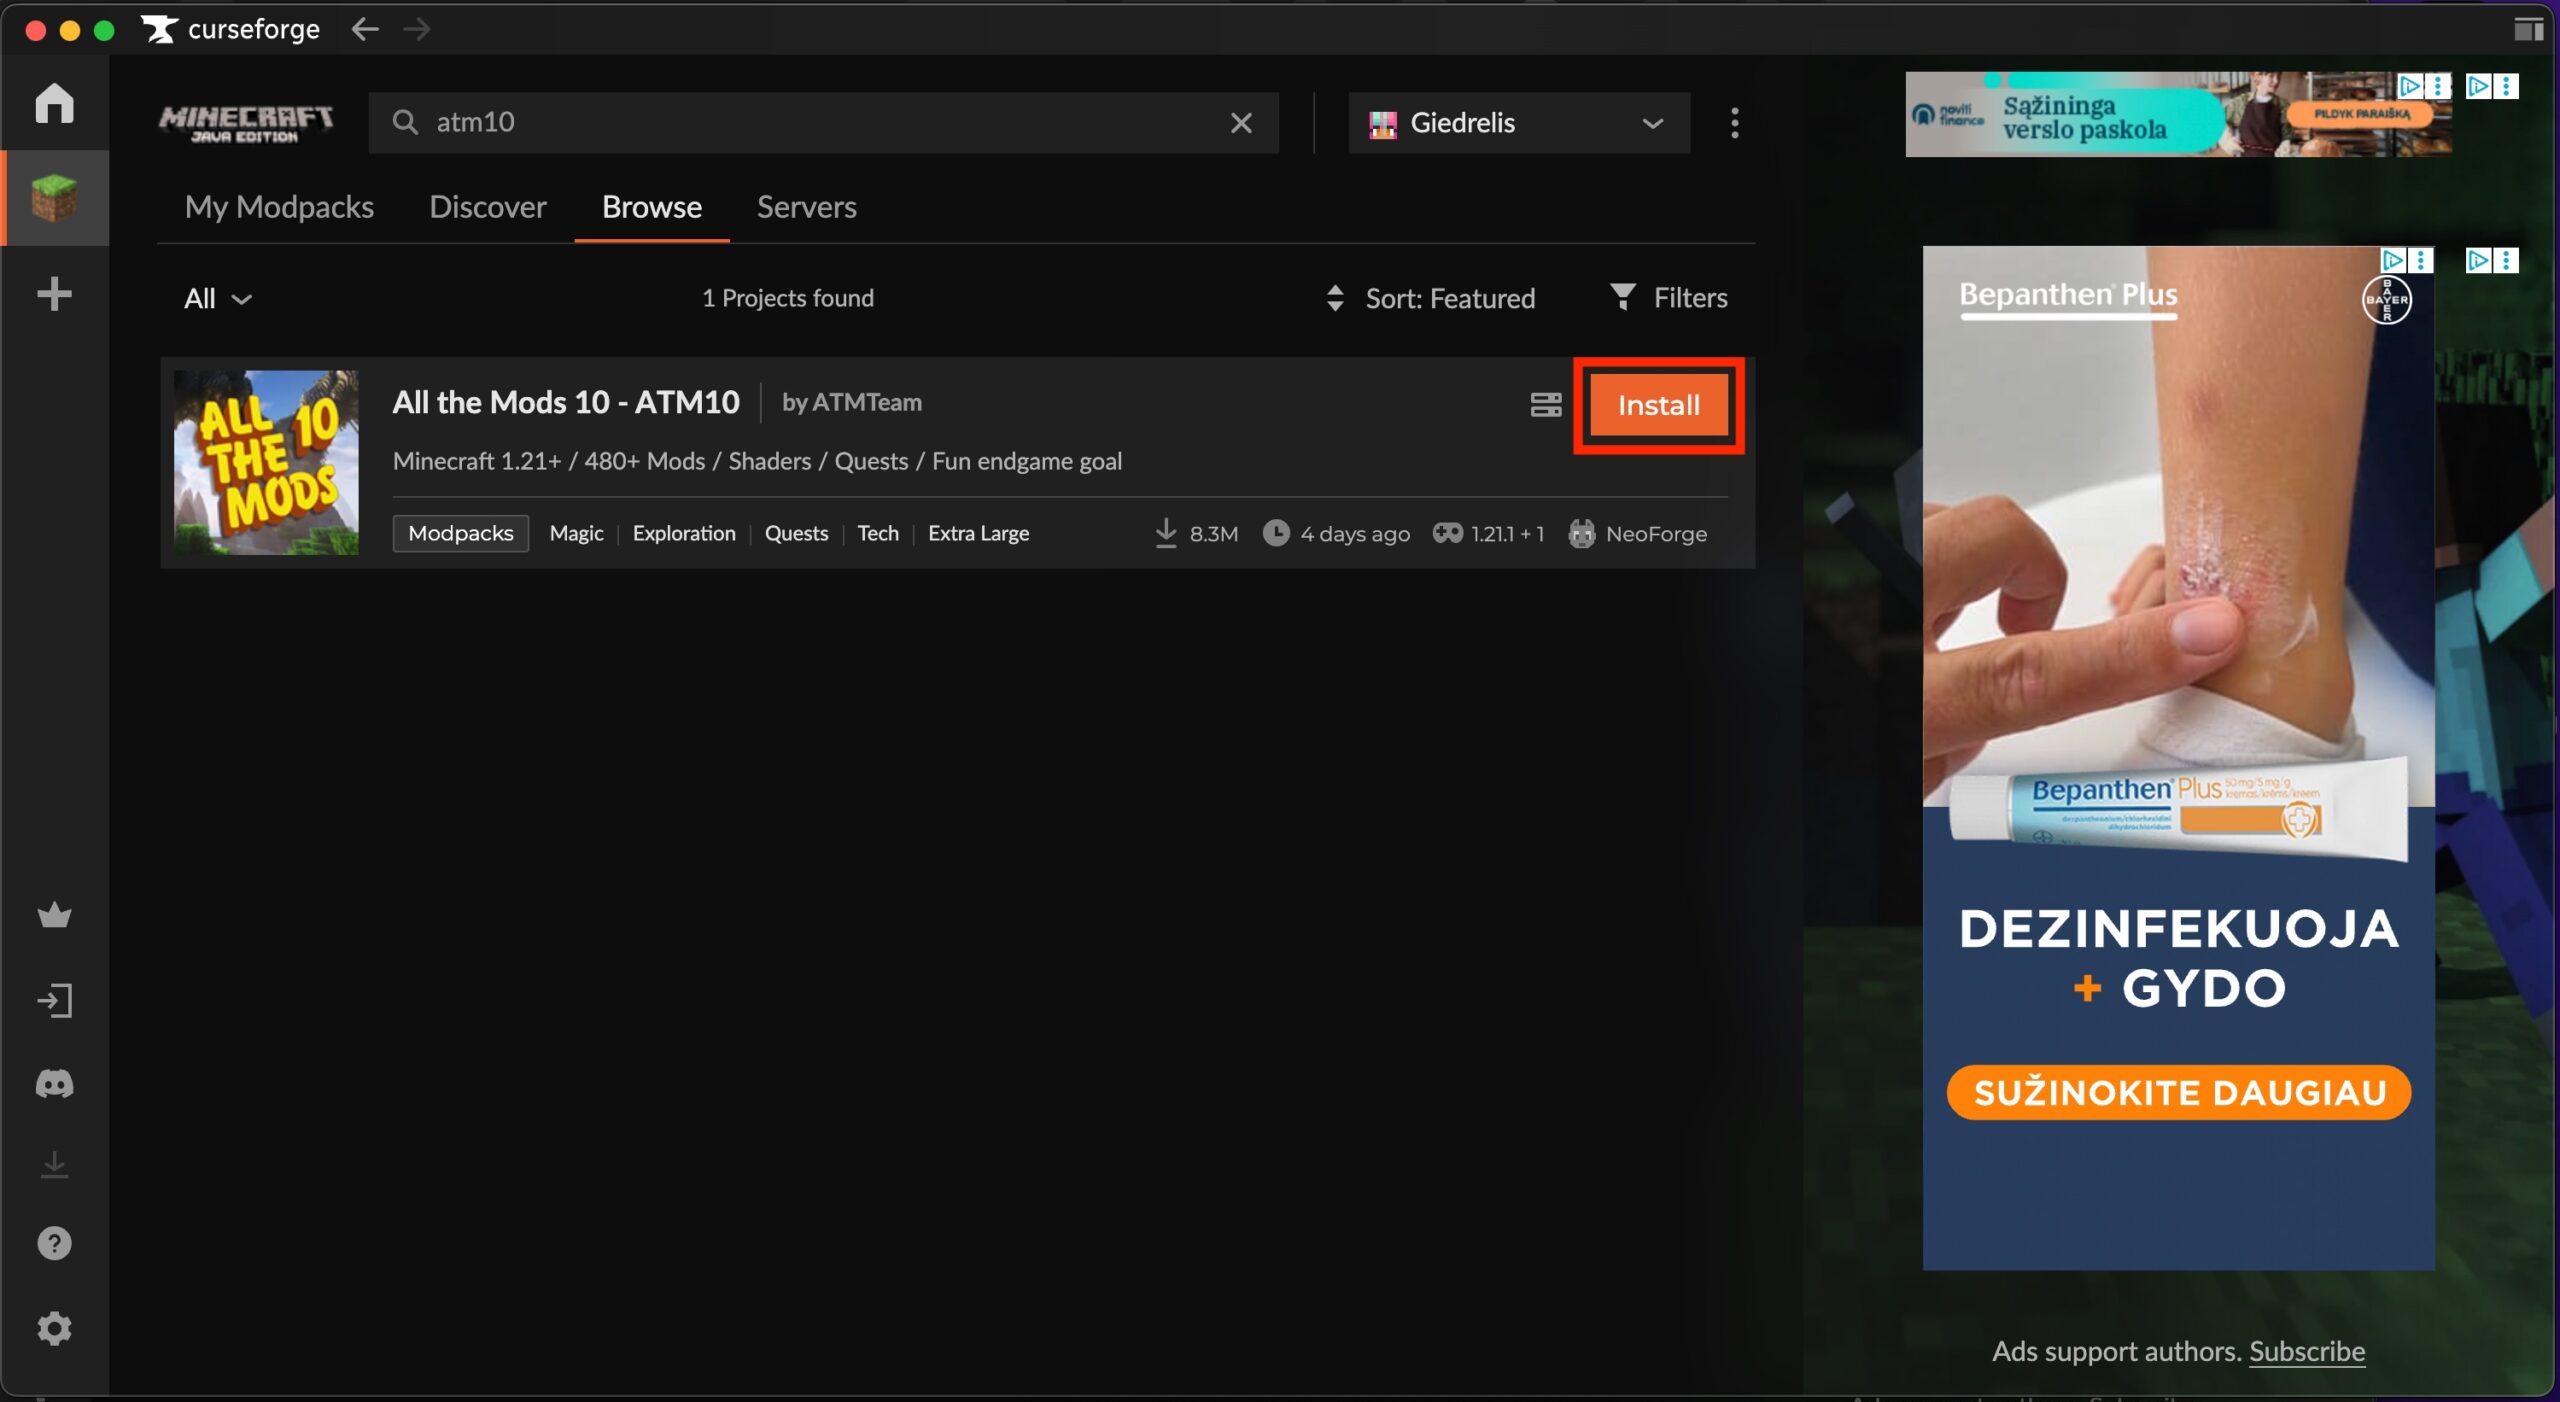
Task: Click the CurseForge anvil logo
Action: point(158,29)
